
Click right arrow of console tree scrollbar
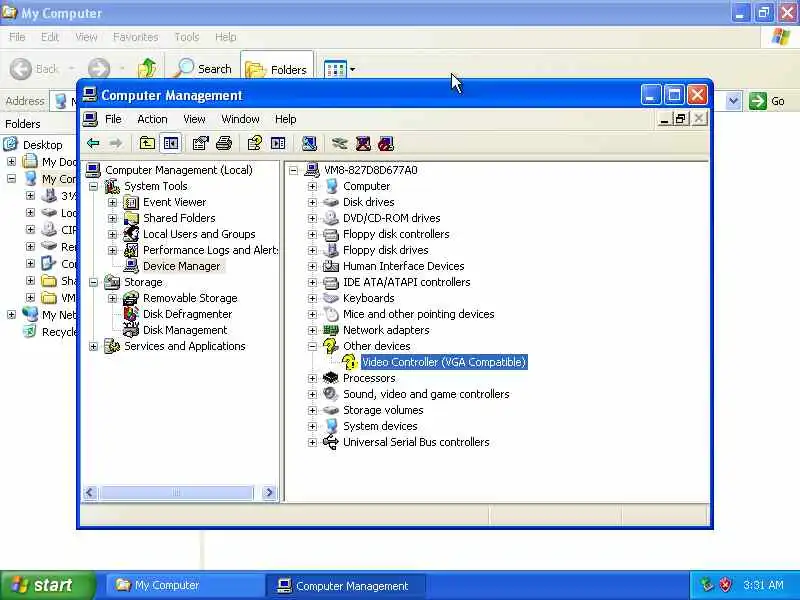point(269,492)
